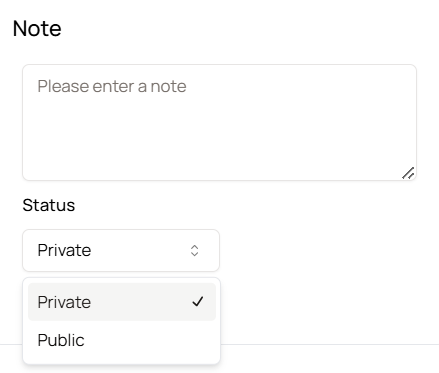The image size is (439, 373).
Task: Click the up-down chevron icon in Status select
Action: pos(195,251)
